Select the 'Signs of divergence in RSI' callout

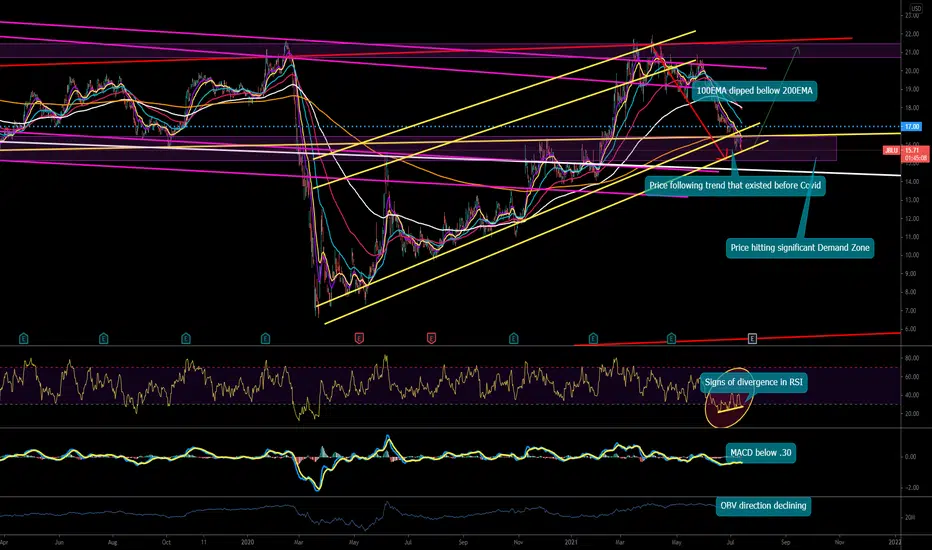753,382
